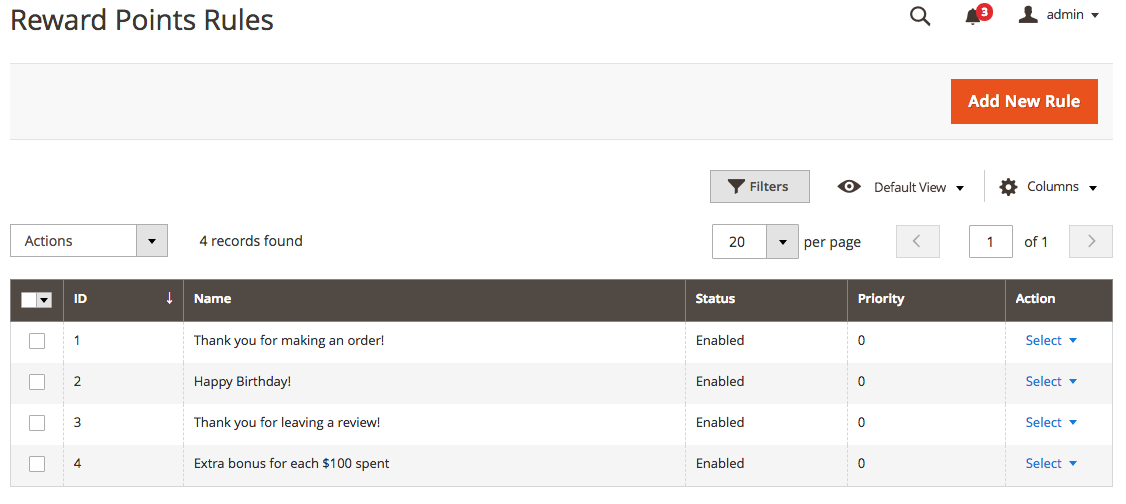
Task: Toggle the select-all header checkbox
Action: coord(29,300)
